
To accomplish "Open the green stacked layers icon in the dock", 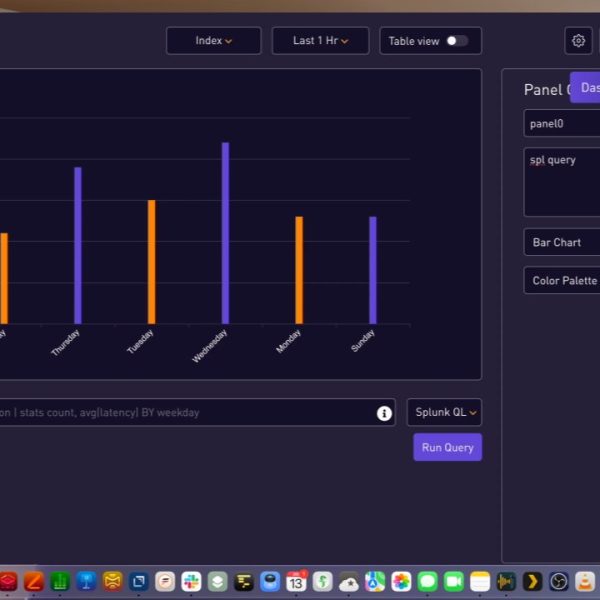I will tap(218, 582).
